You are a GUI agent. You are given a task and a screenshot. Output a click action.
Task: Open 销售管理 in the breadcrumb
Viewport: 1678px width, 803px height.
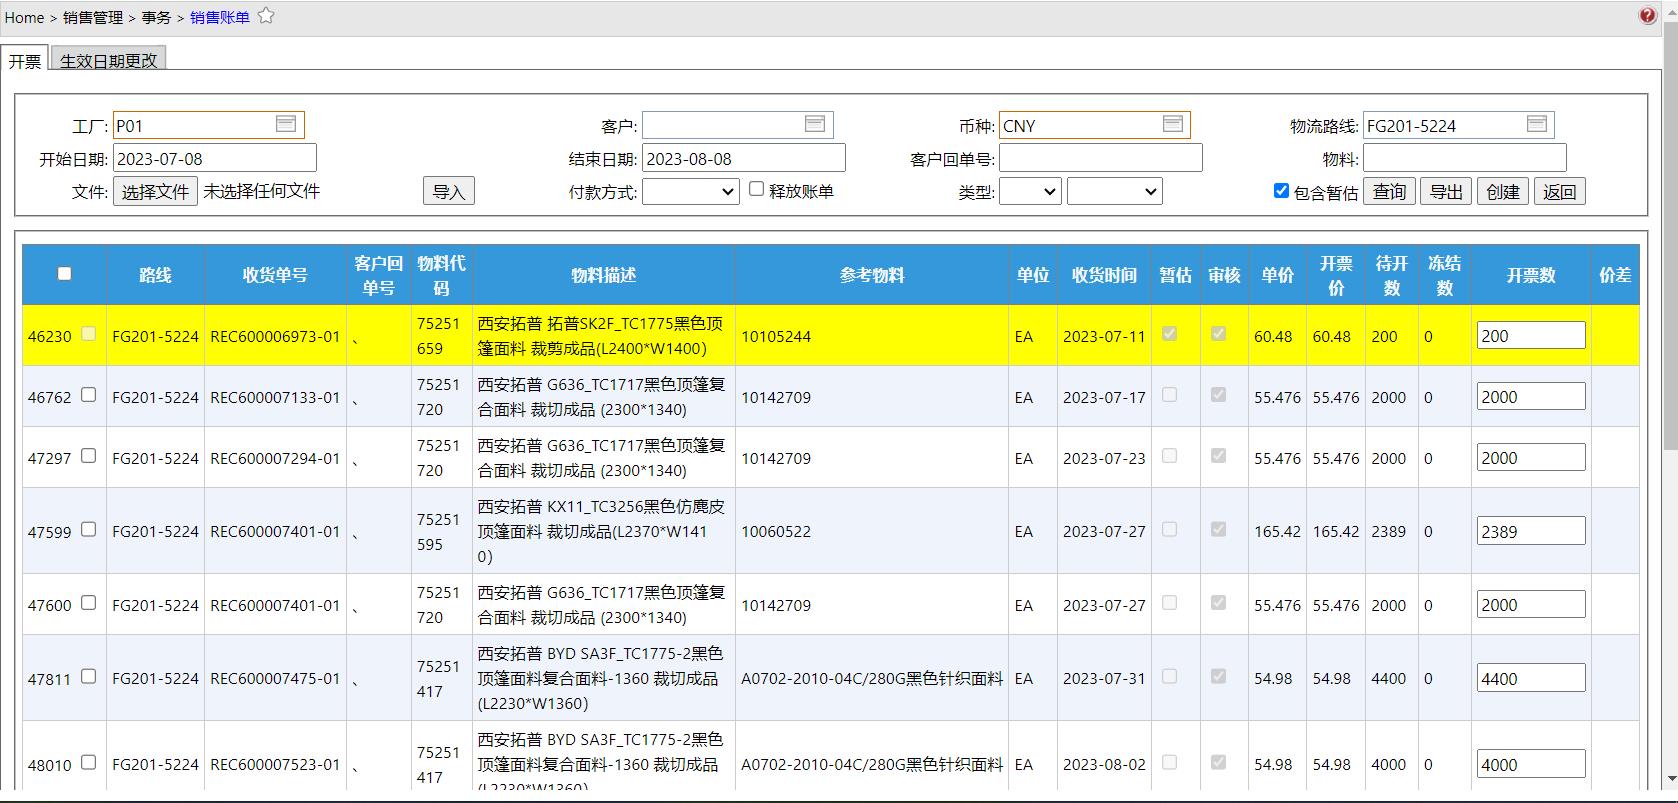93,17
